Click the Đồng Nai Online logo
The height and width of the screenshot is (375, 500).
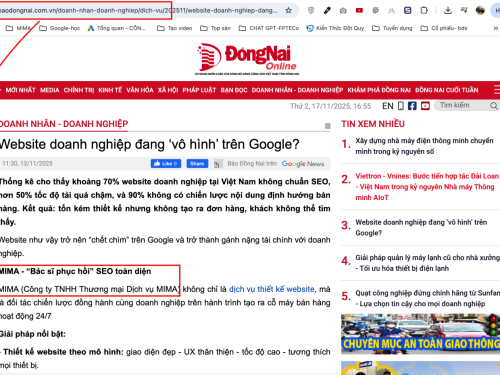tap(247, 58)
